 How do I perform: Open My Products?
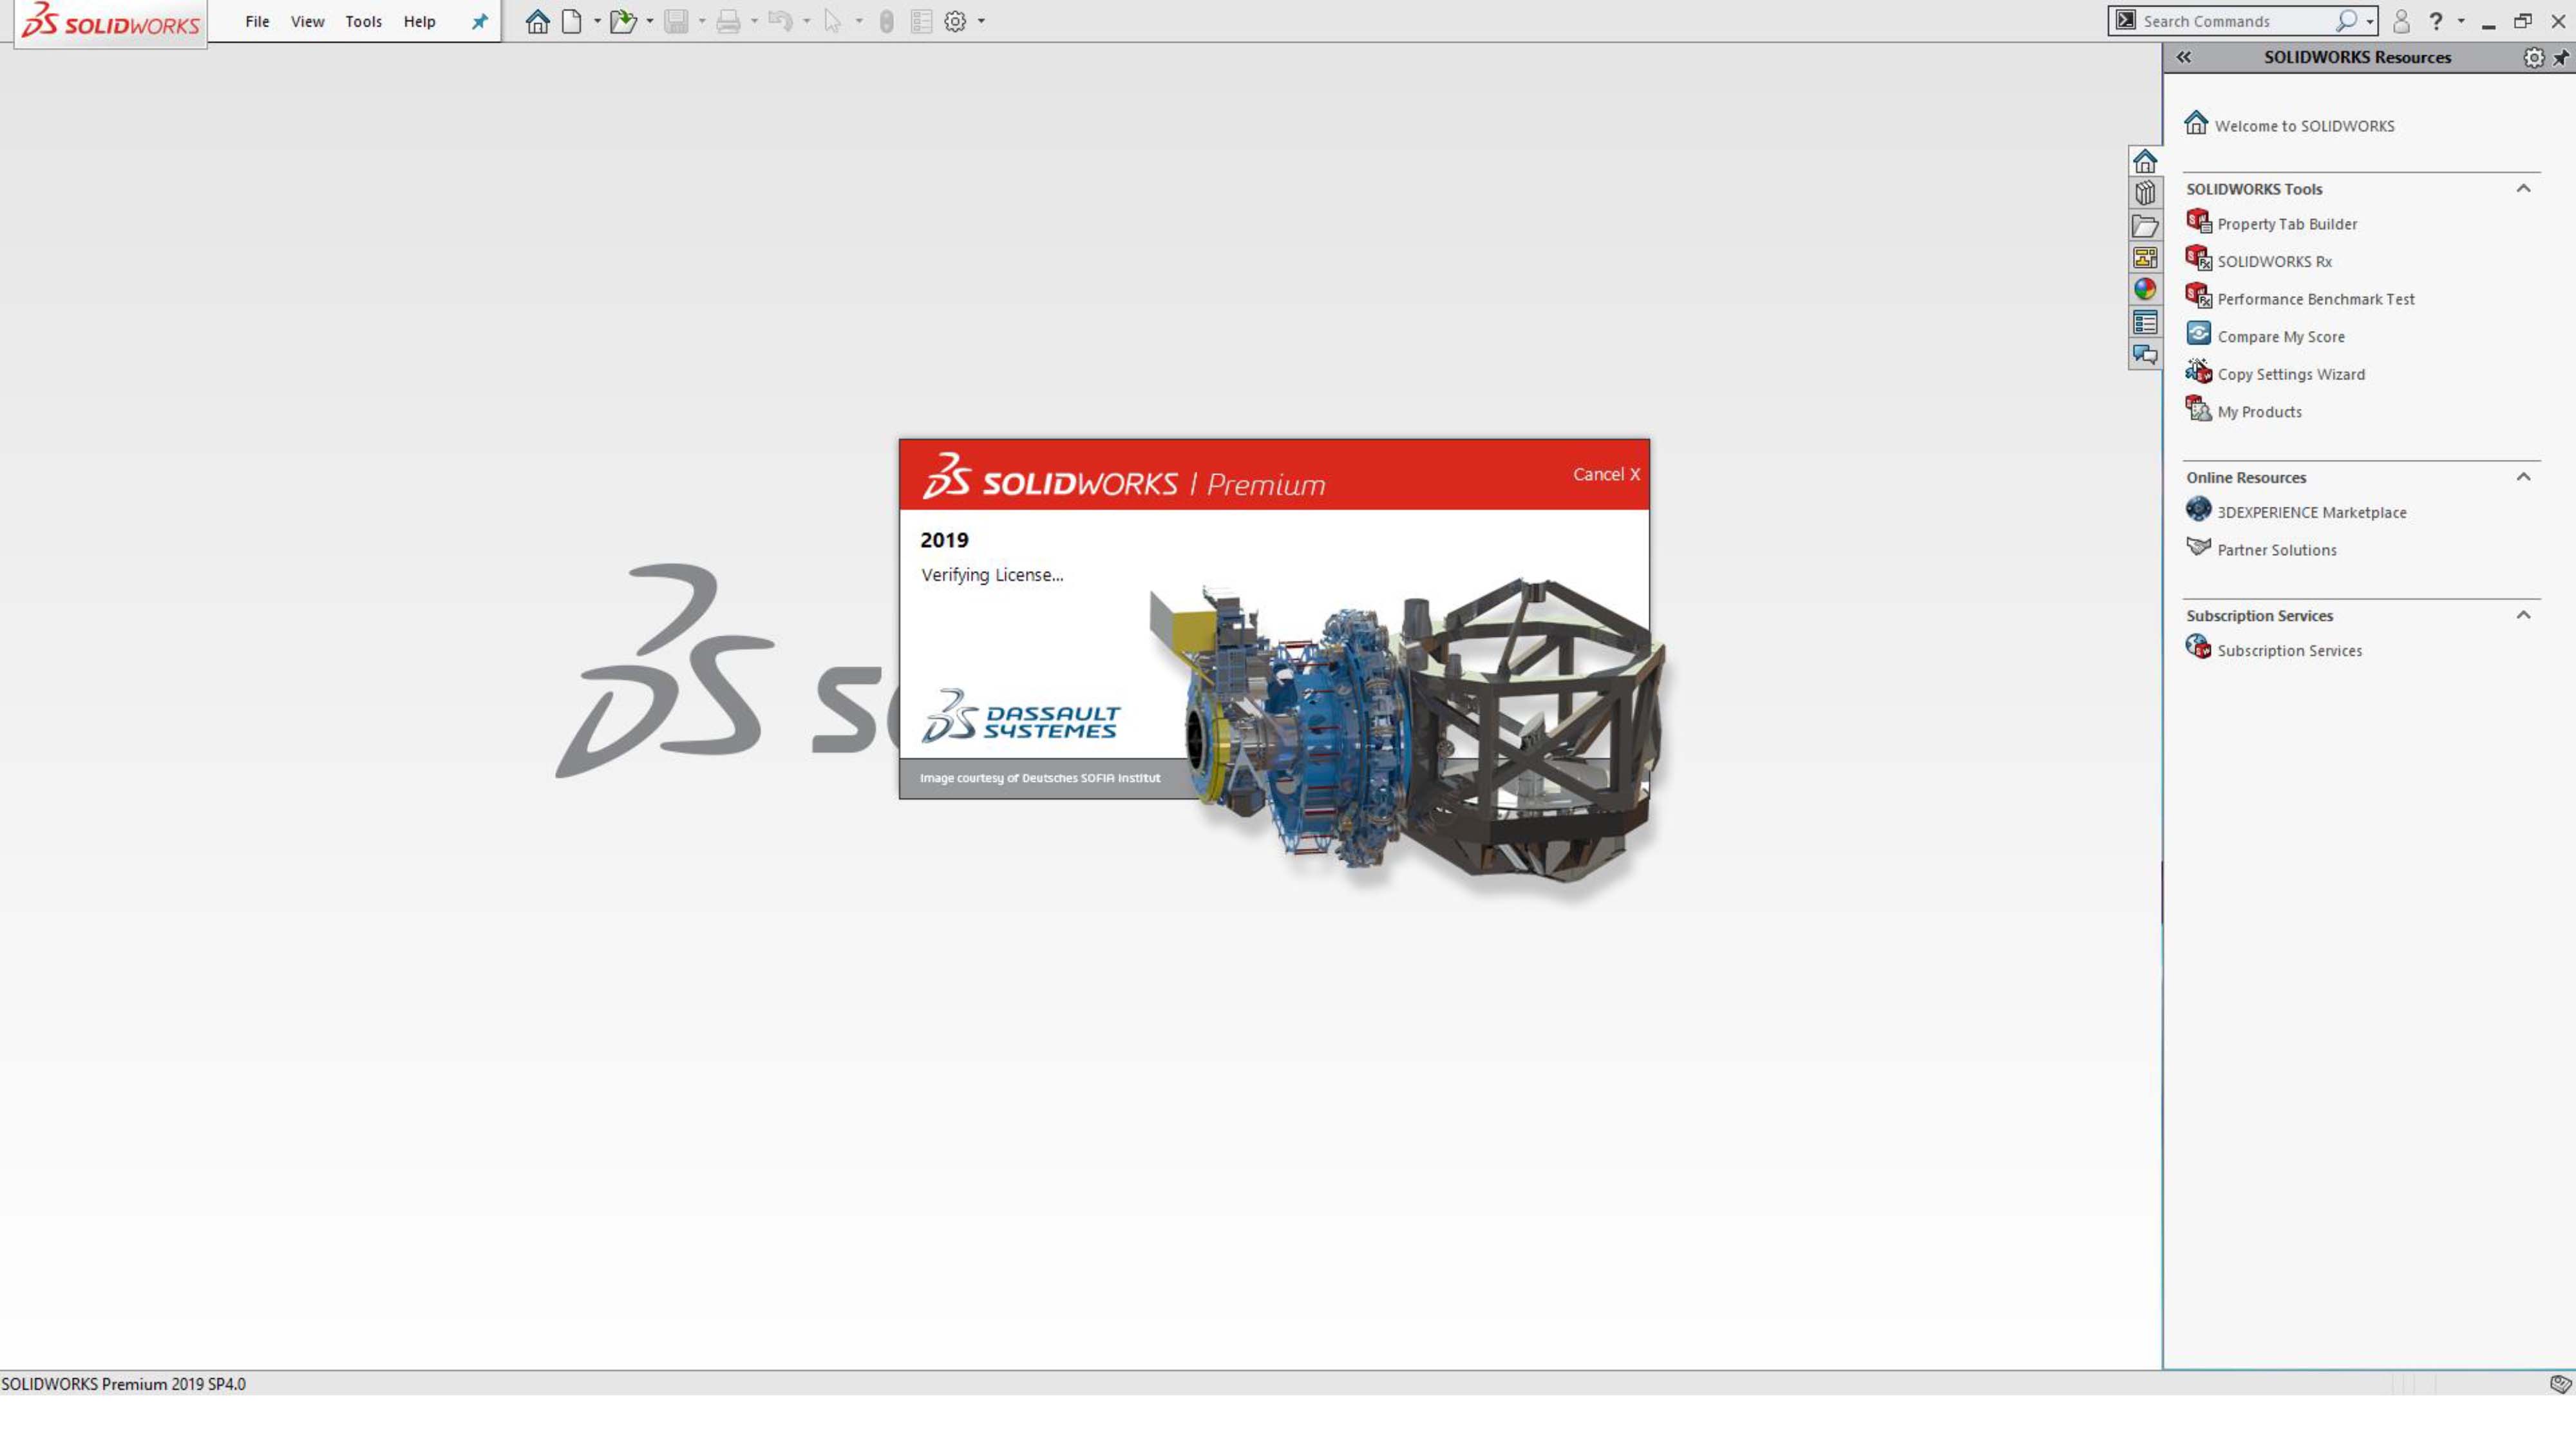point(2244,410)
